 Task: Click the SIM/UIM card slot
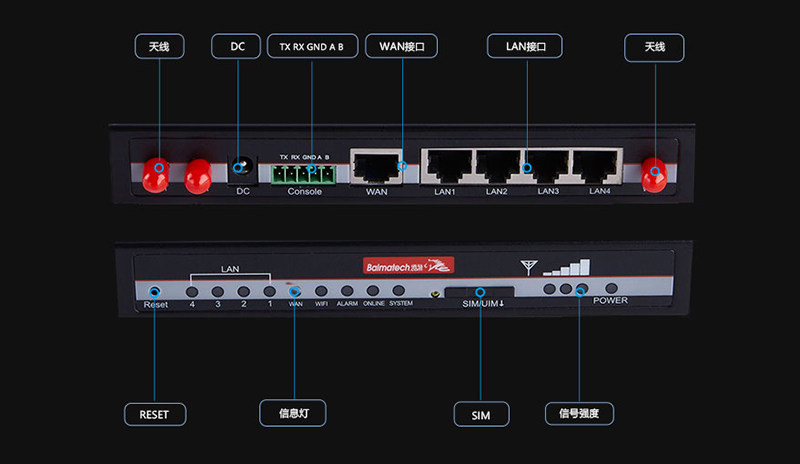point(480,292)
